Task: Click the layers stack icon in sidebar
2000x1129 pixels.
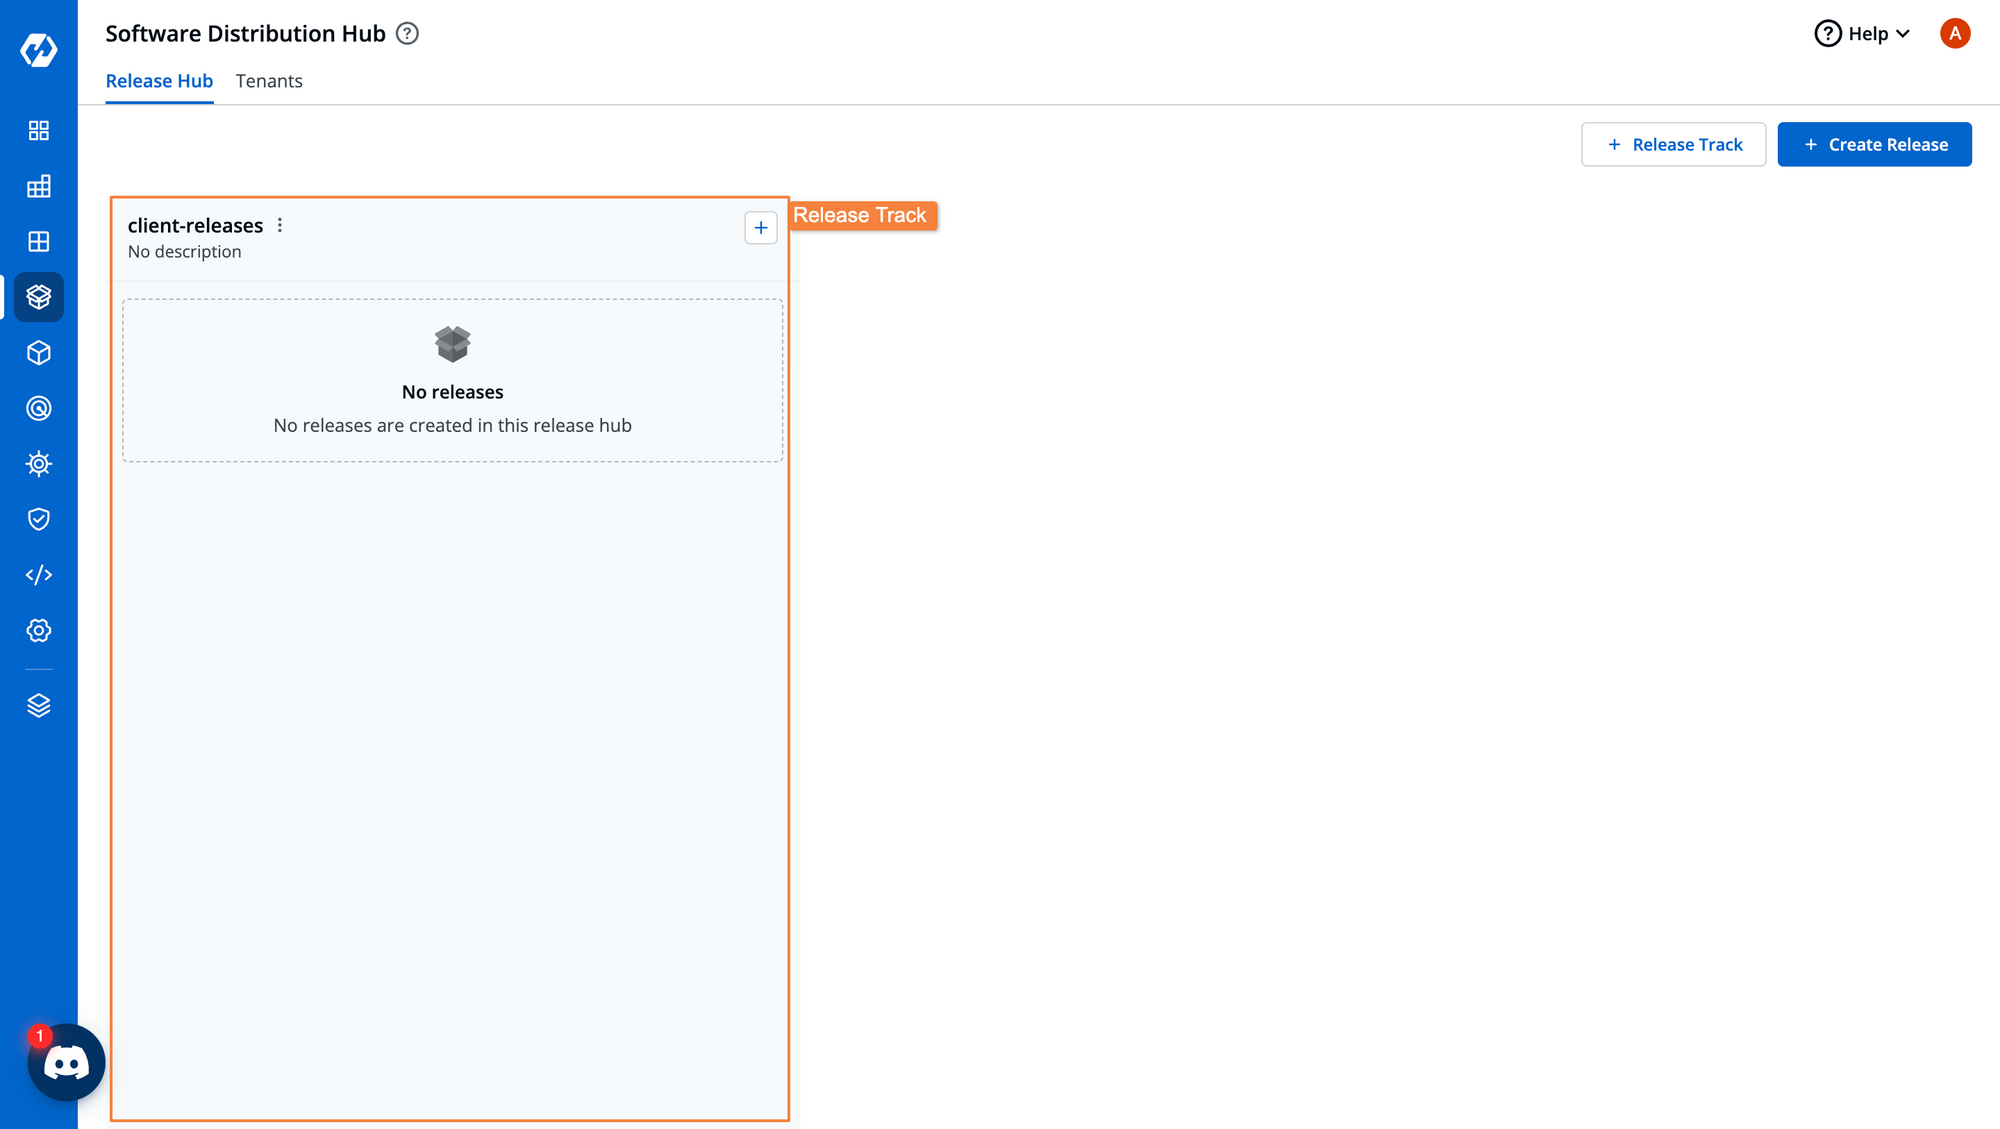Action: point(38,705)
